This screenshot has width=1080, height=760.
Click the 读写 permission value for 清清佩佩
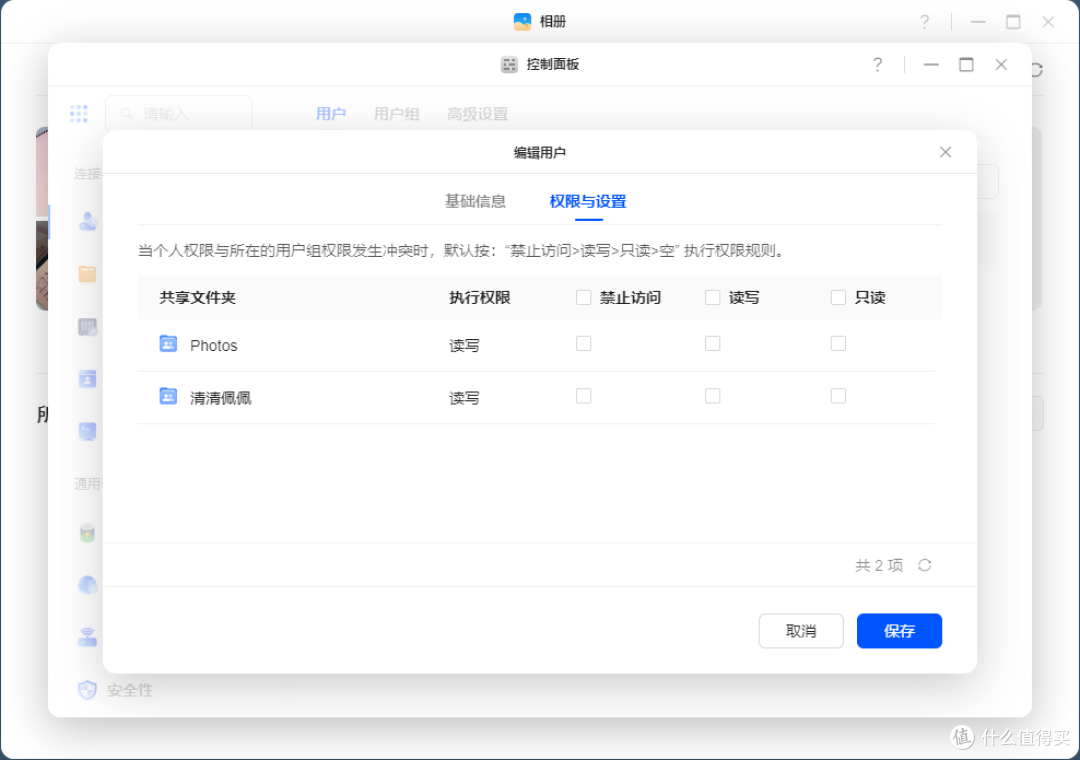[464, 398]
